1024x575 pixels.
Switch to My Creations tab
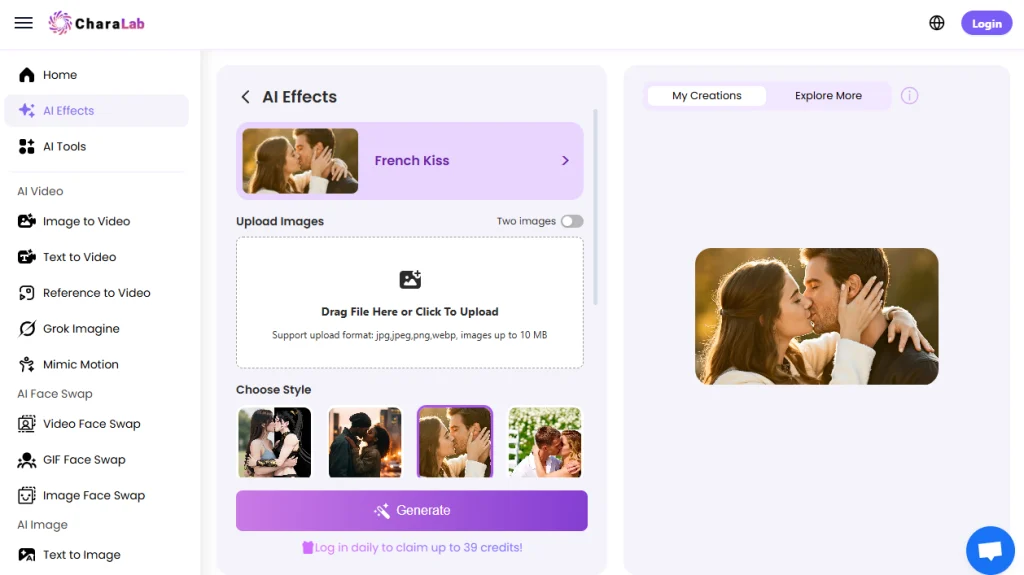click(707, 95)
